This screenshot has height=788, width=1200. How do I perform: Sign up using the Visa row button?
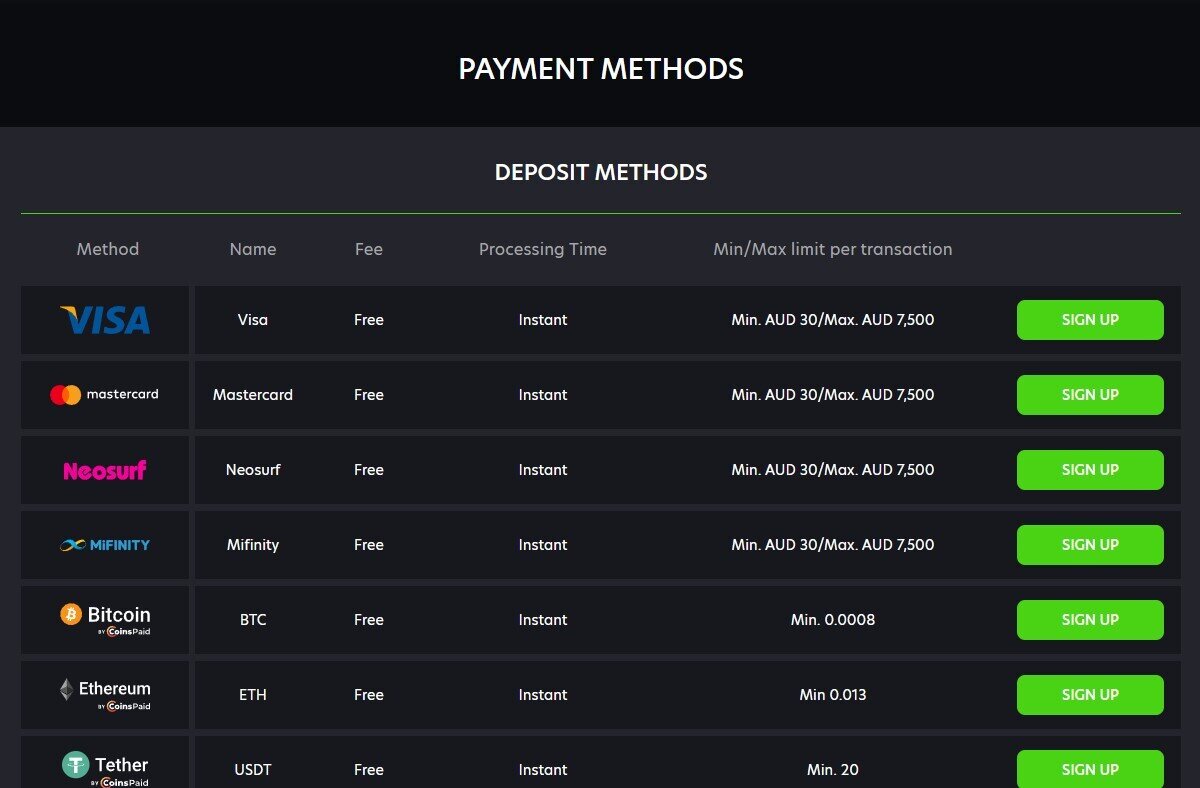click(1090, 320)
